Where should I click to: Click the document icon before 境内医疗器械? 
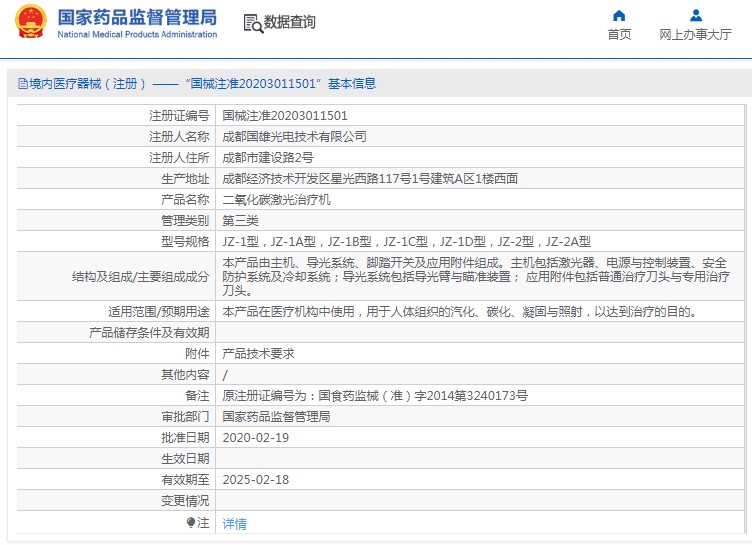(23, 84)
